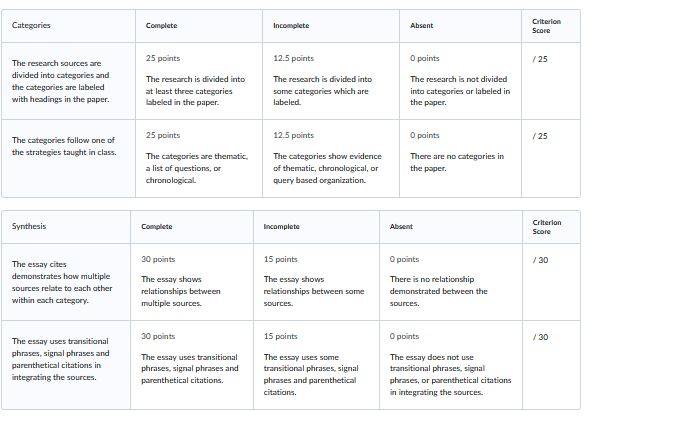Select the Synthesis rubric header cell
Viewport: 675px width, 421px height.
click(x=66, y=227)
